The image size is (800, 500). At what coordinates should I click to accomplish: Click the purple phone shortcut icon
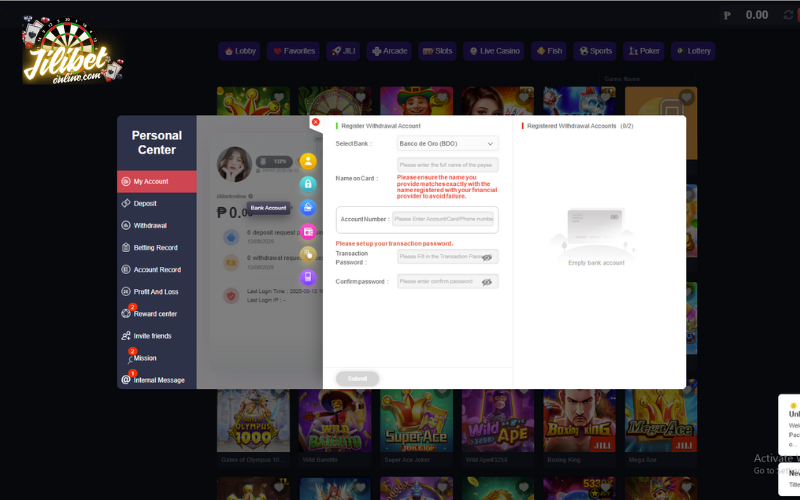tap(308, 277)
